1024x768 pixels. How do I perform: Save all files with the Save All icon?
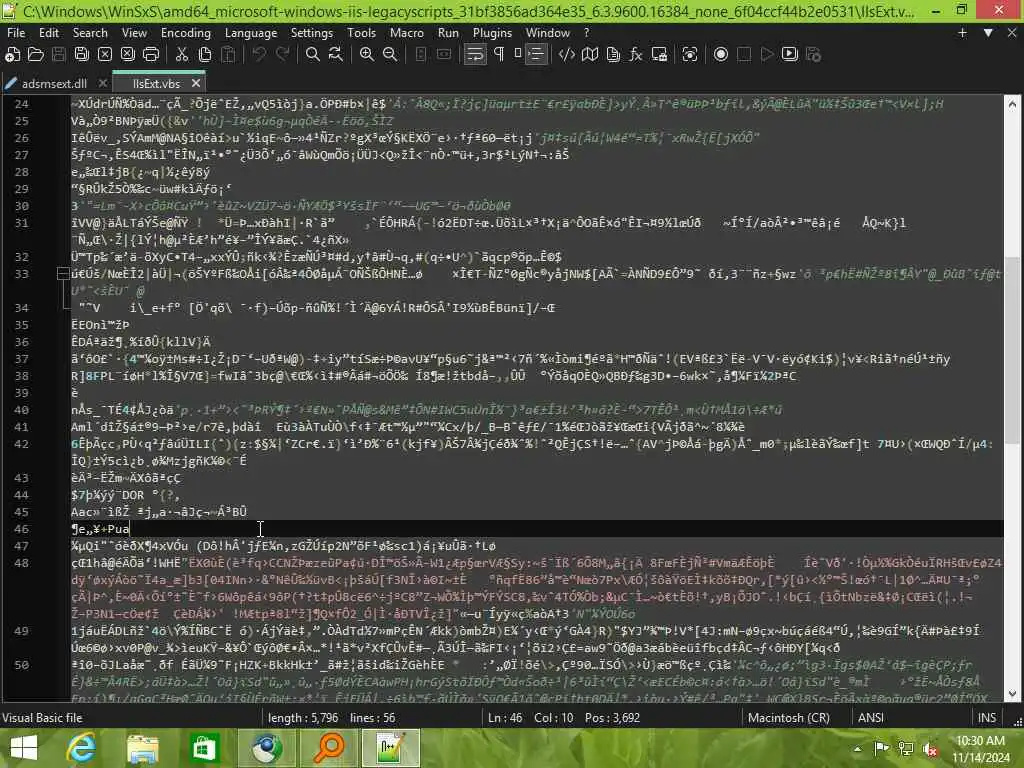(82, 55)
